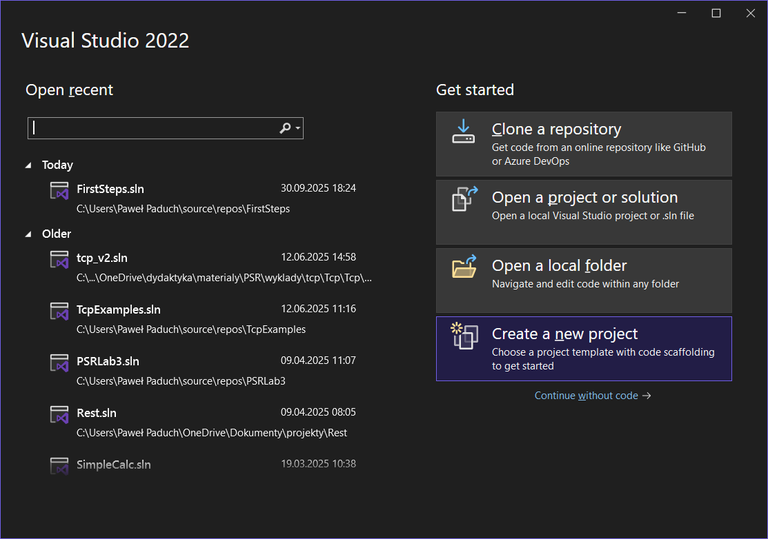
Task: Focus the Open recent search box
Action: (x=152, y=128)
